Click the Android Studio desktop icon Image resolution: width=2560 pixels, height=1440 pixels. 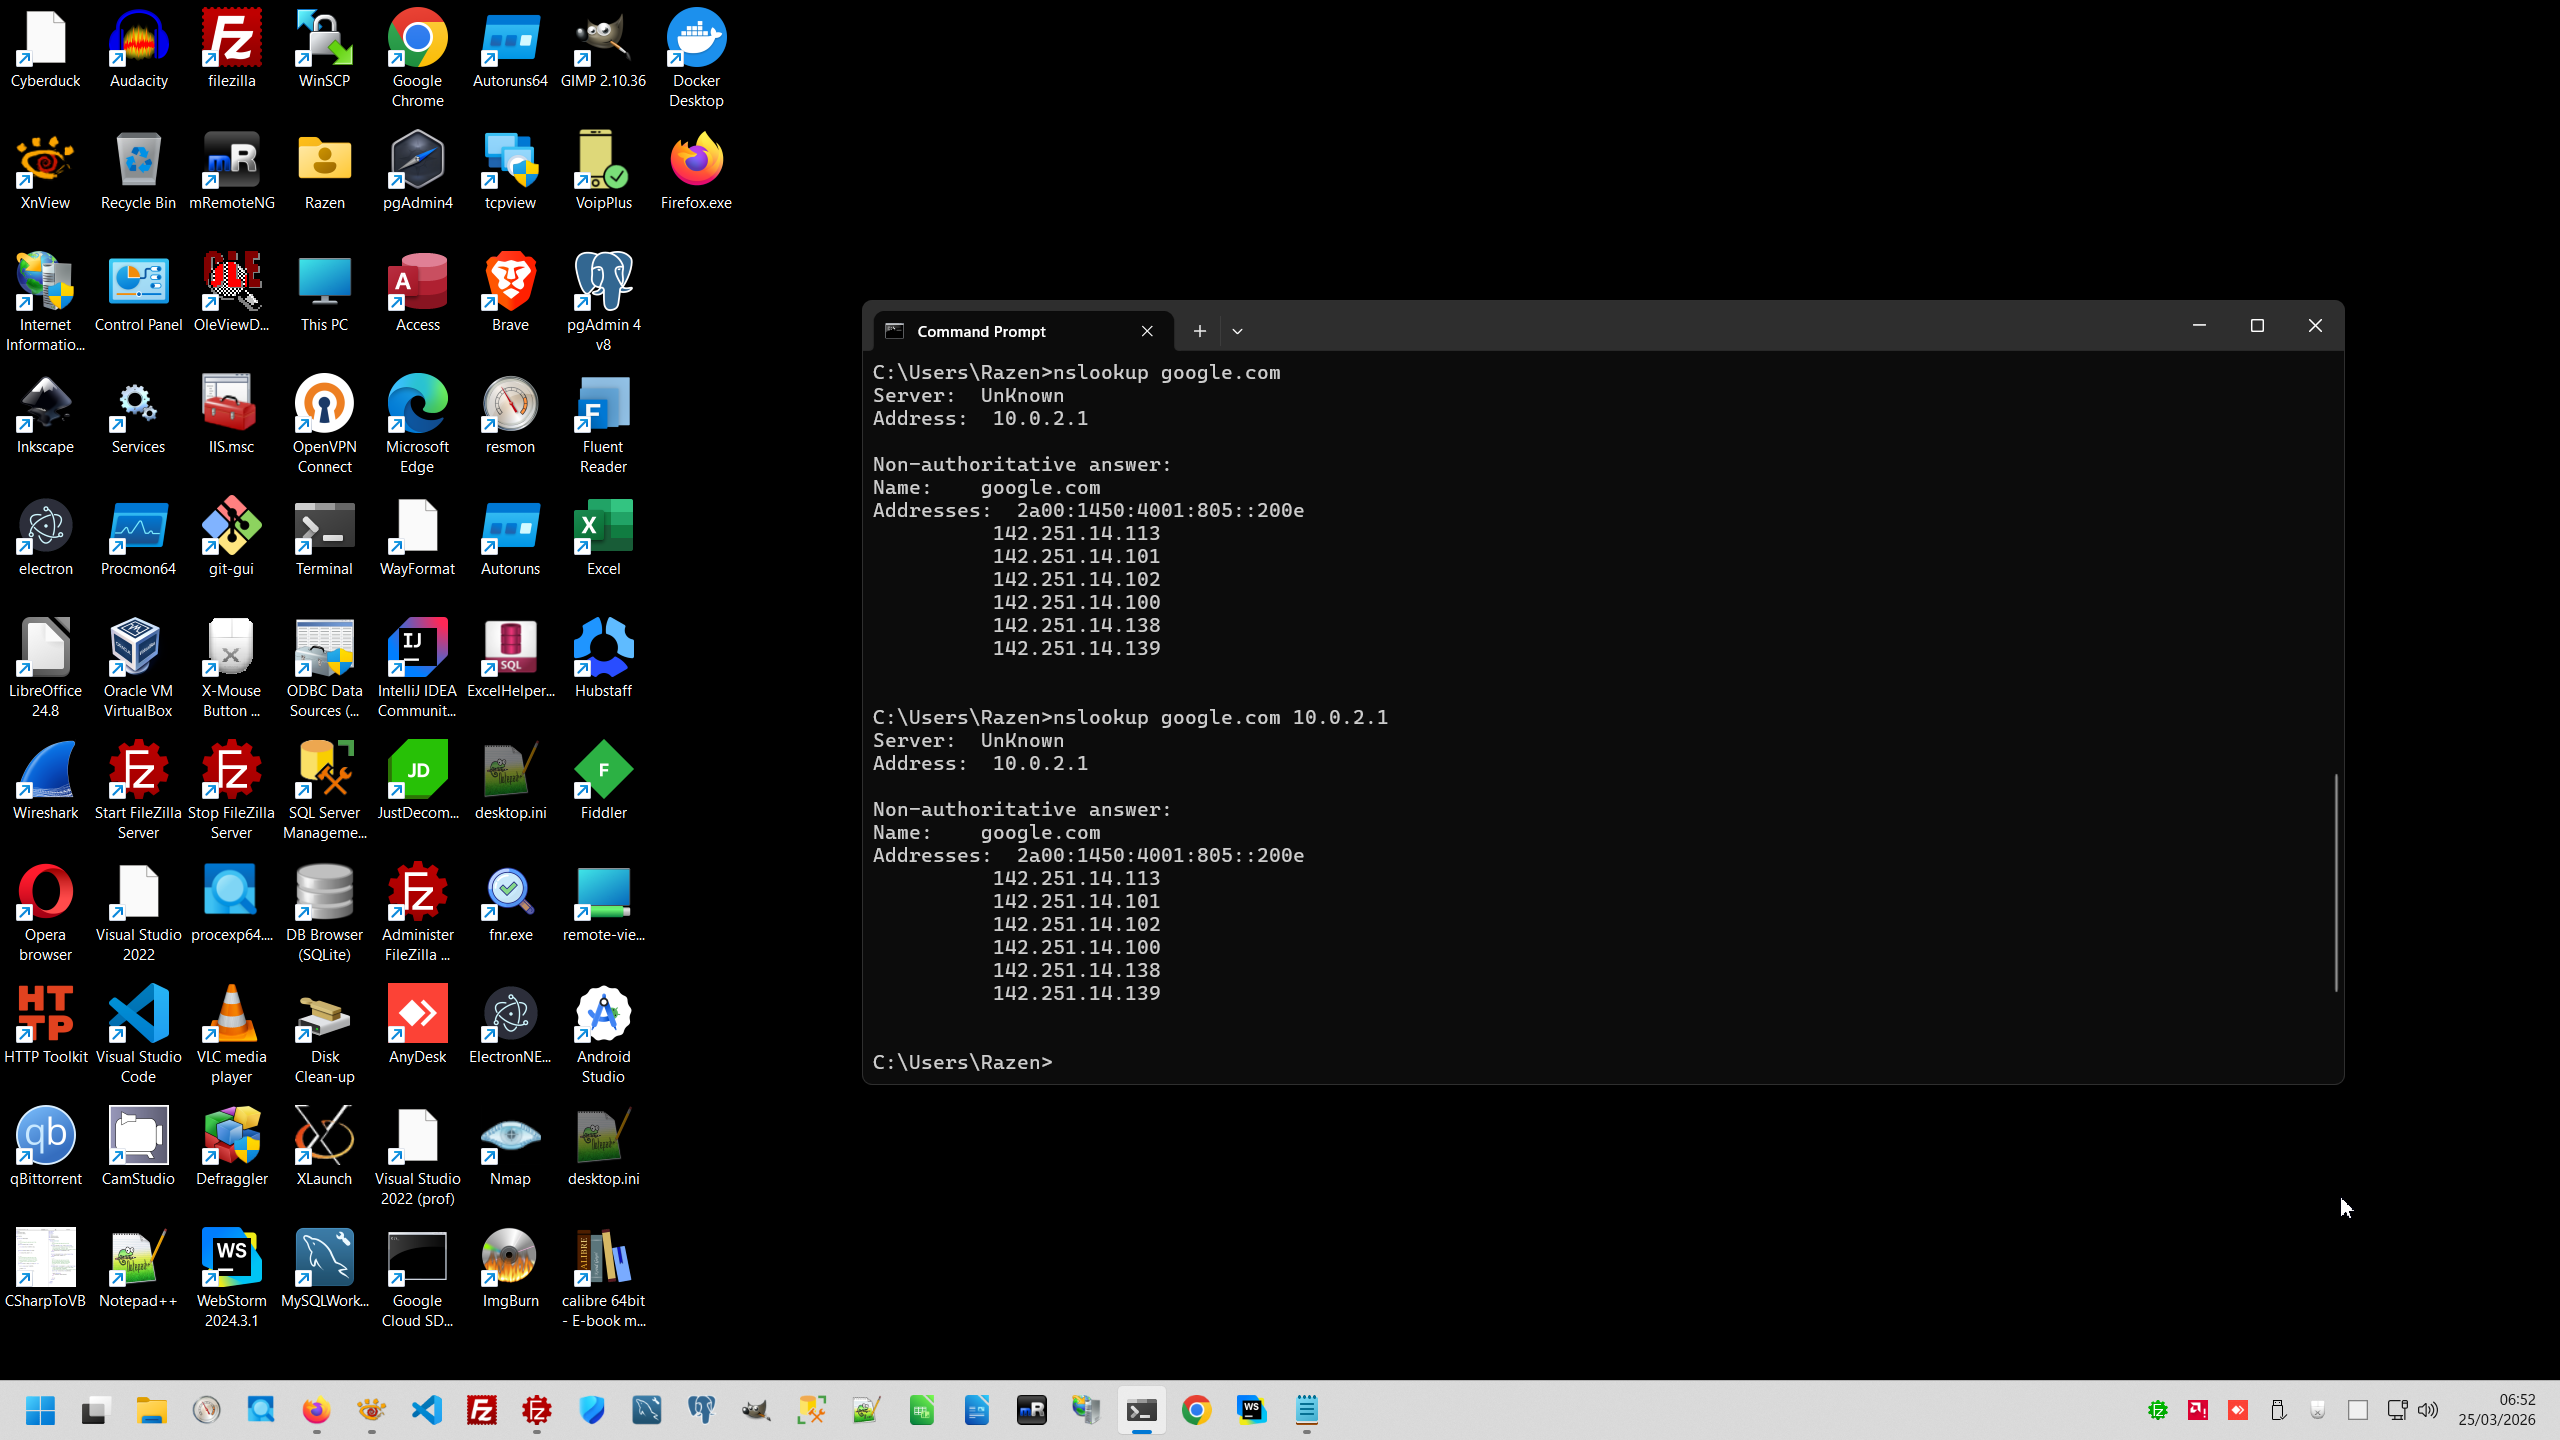click(x=603, y=1016)
